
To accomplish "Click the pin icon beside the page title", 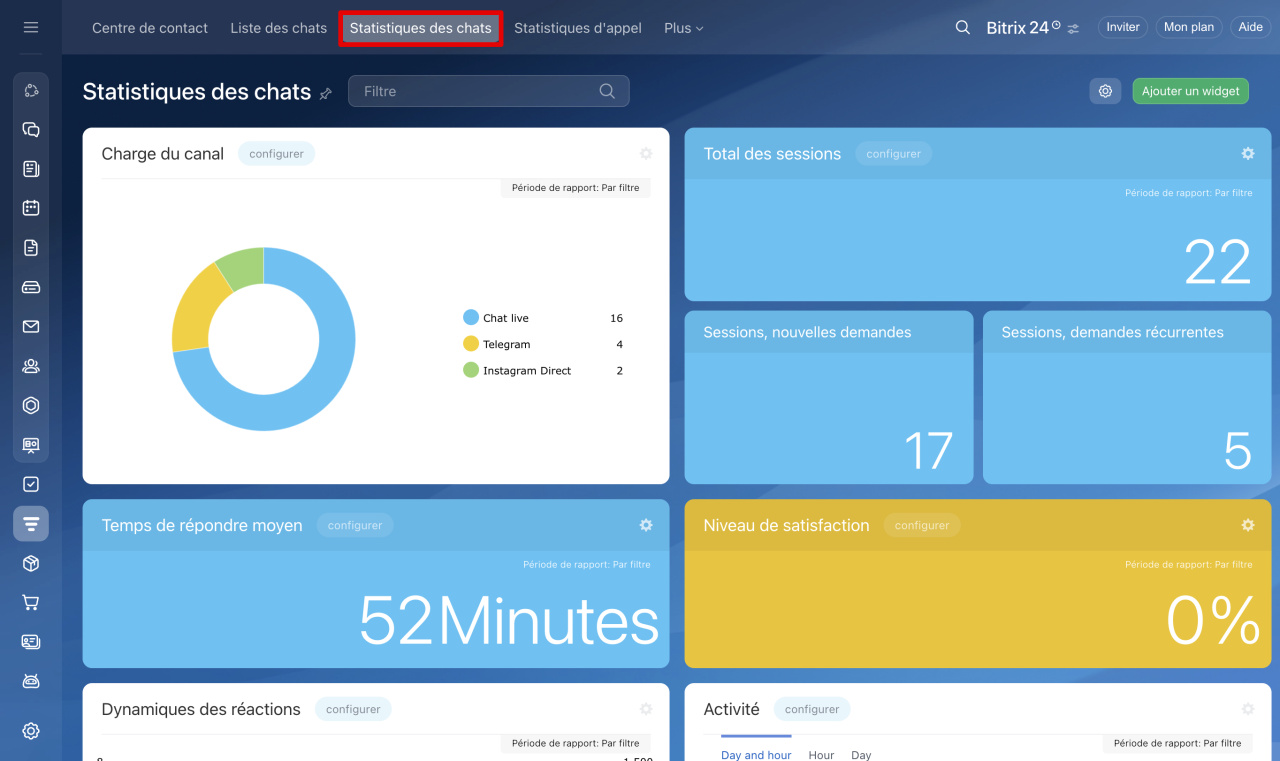I will [x=326, y=93].
